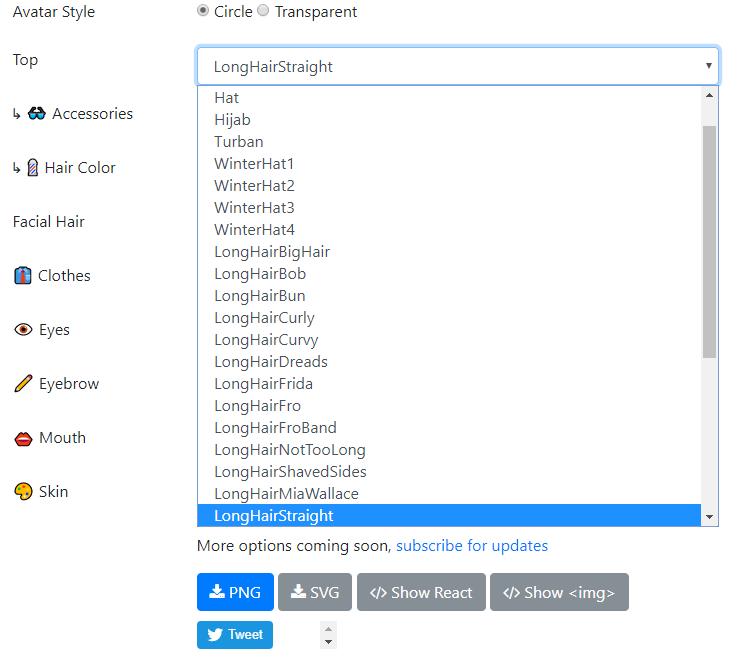This screenshot has width=742, height=660.
Task: Select the Transparent avatar style
Action: [264, 11]
